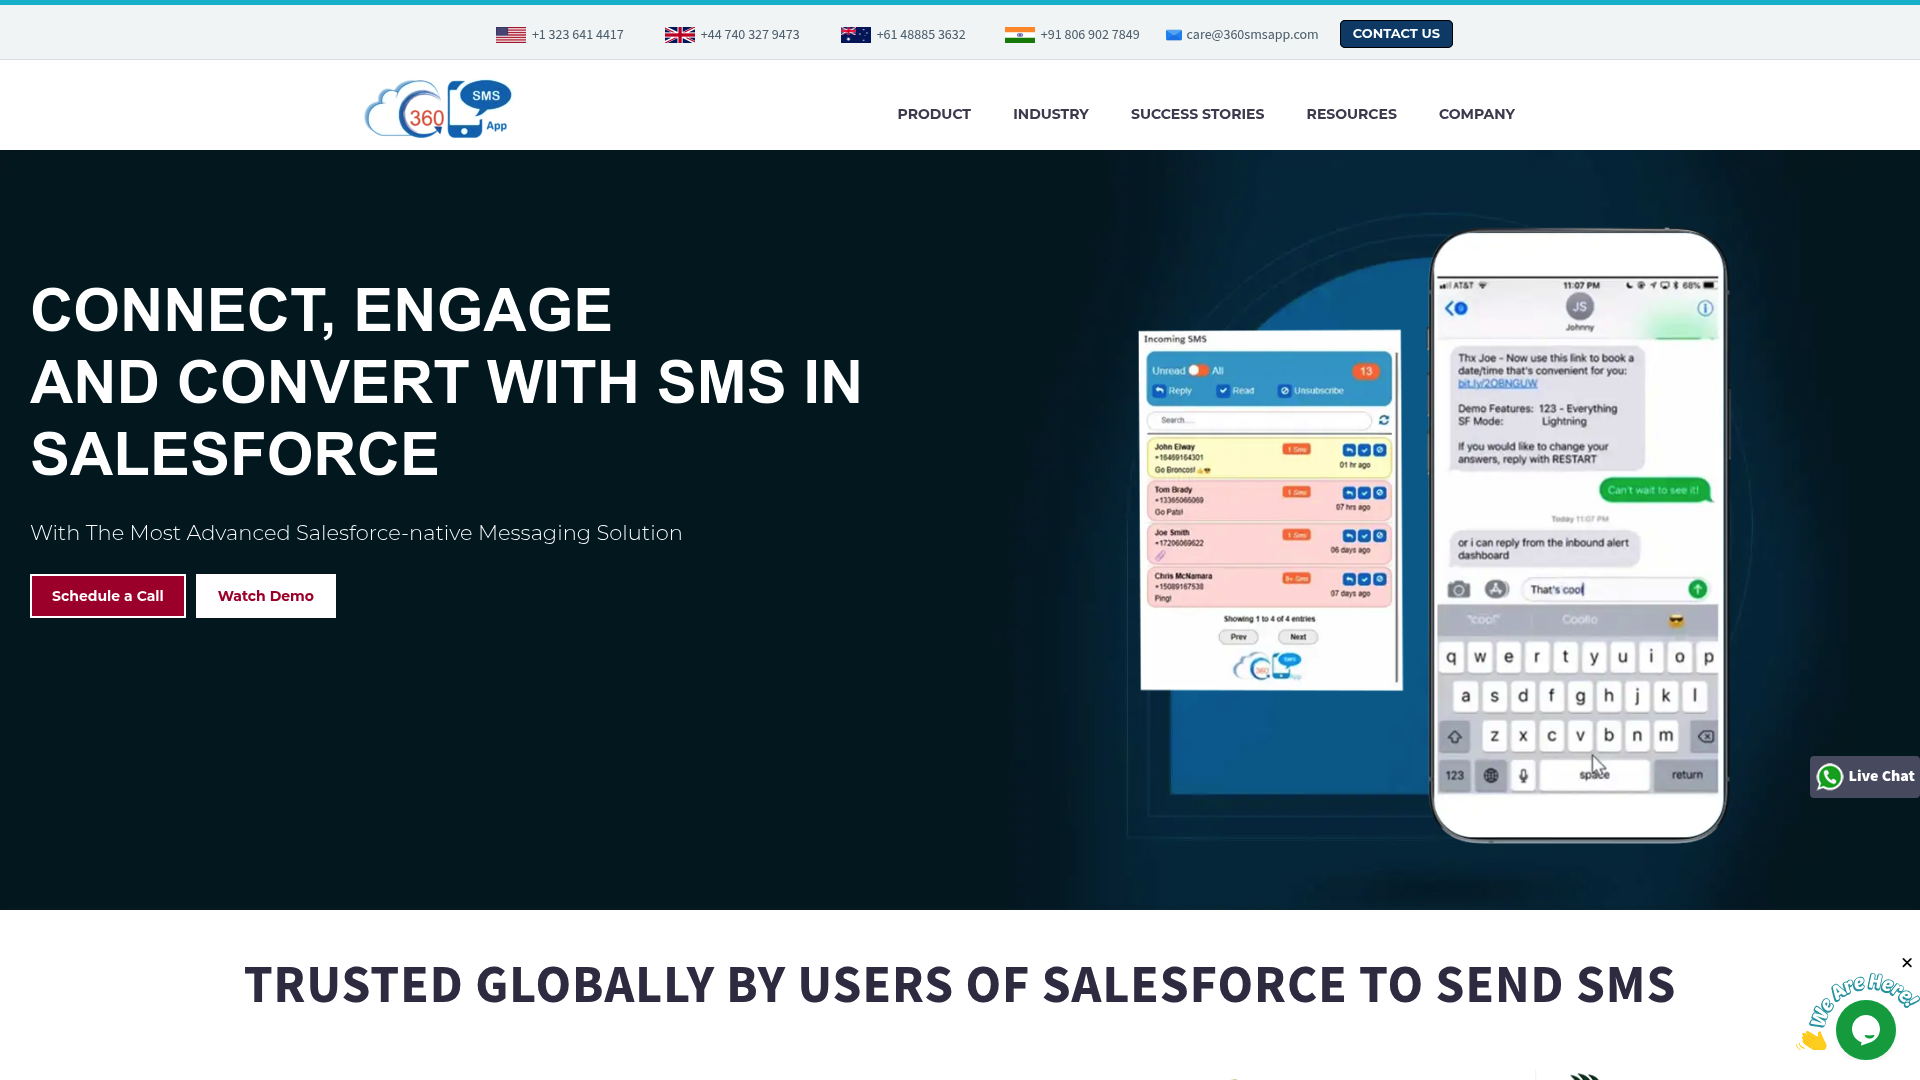Open the 360 SMS App logo

pos(438,108)
